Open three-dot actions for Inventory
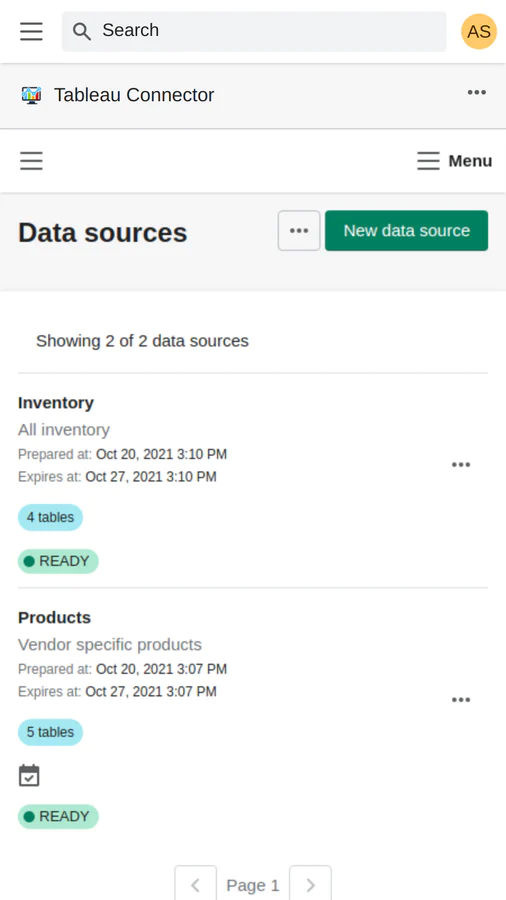This screenshot has width=506, height=900. coord(461,465)
